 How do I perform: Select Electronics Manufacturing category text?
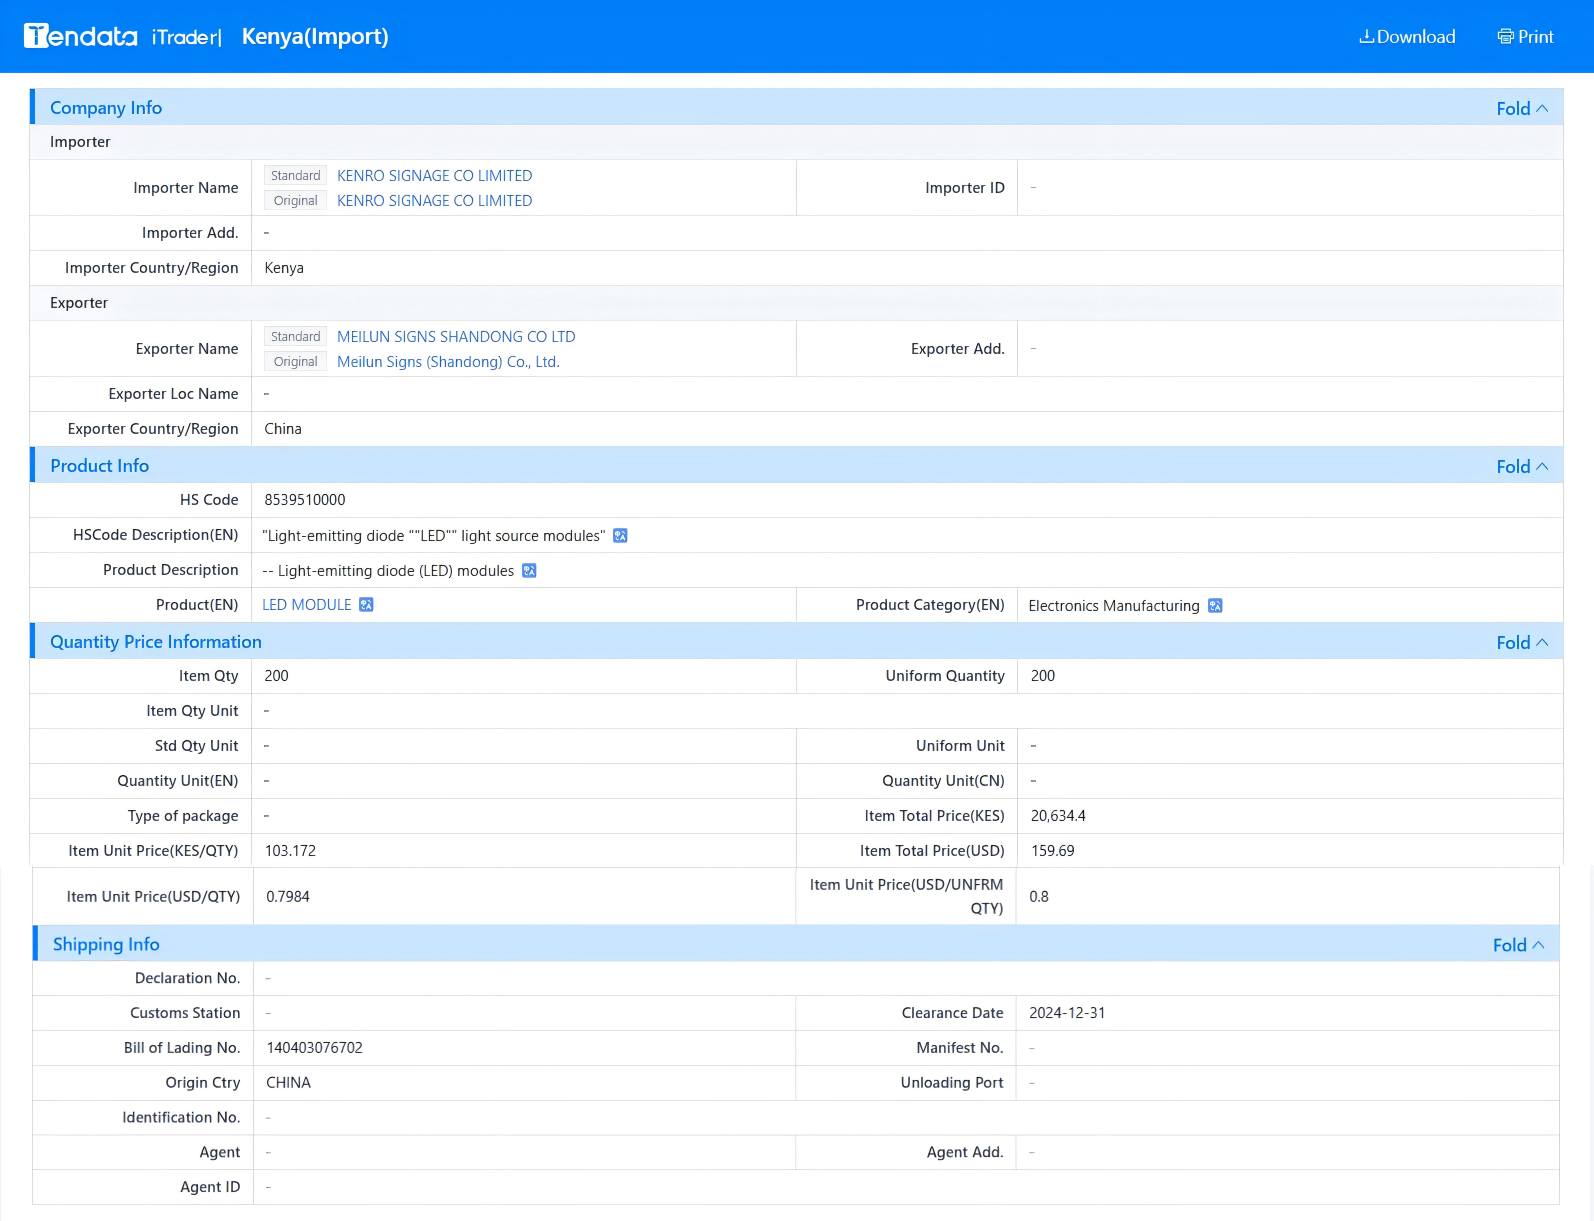1114,606
